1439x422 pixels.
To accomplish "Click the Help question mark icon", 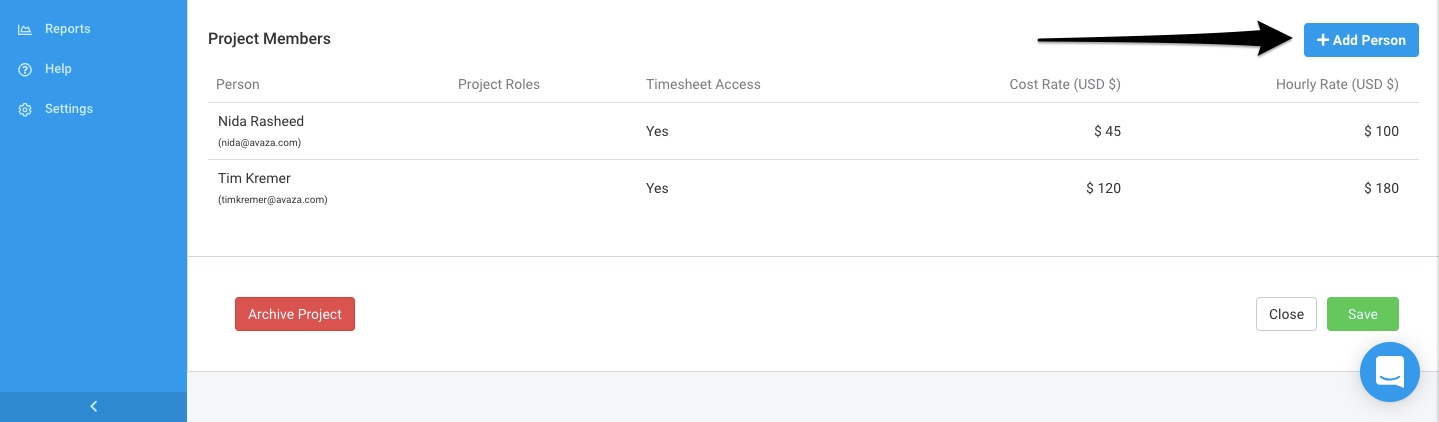I will tap(25, 70).
